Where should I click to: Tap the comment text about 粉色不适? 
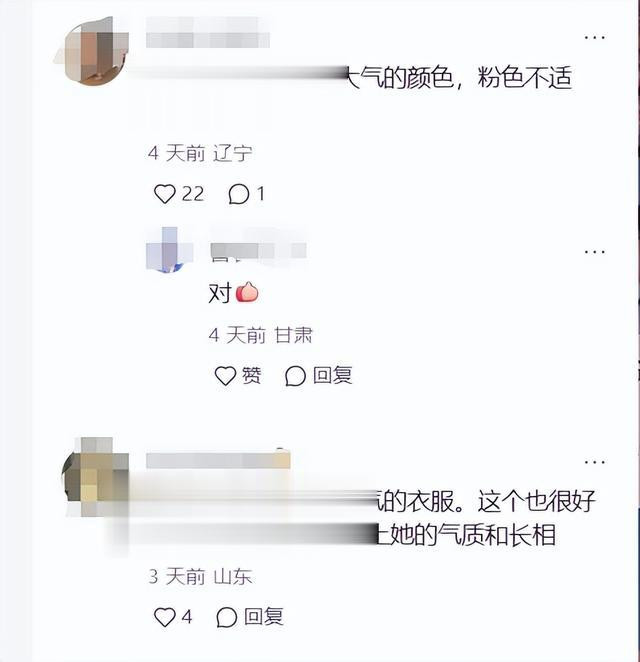coord(459,78)
